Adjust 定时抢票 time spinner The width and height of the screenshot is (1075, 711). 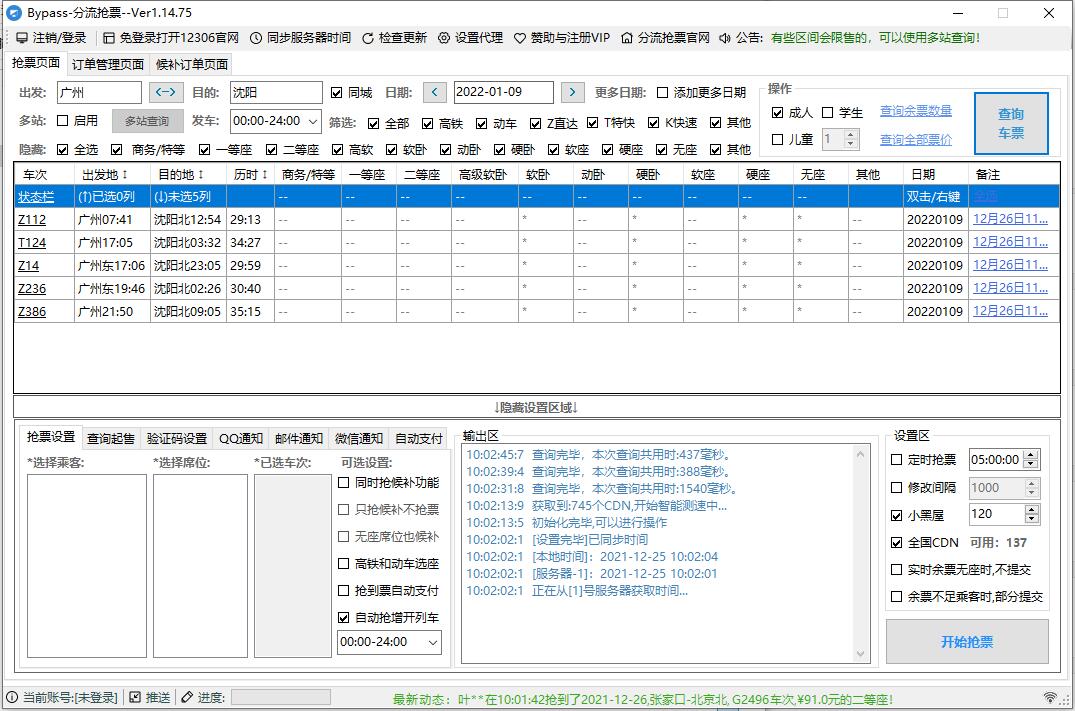pos(1030,459)
